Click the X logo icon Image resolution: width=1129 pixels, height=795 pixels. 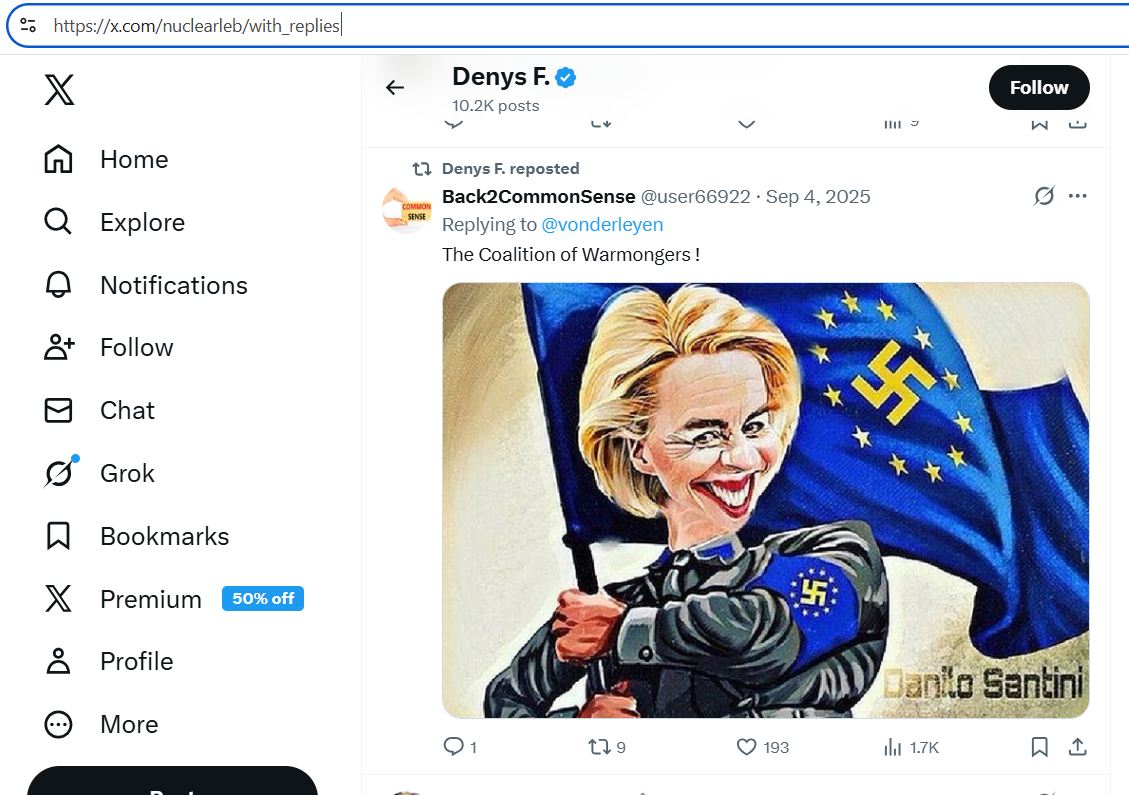click(59, 91)
